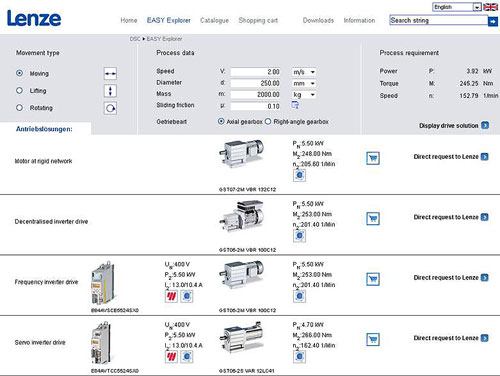Click Direct request to Lenze for frequency inverter
Screen dimensions: 500x376
click(x=446, y=277)
